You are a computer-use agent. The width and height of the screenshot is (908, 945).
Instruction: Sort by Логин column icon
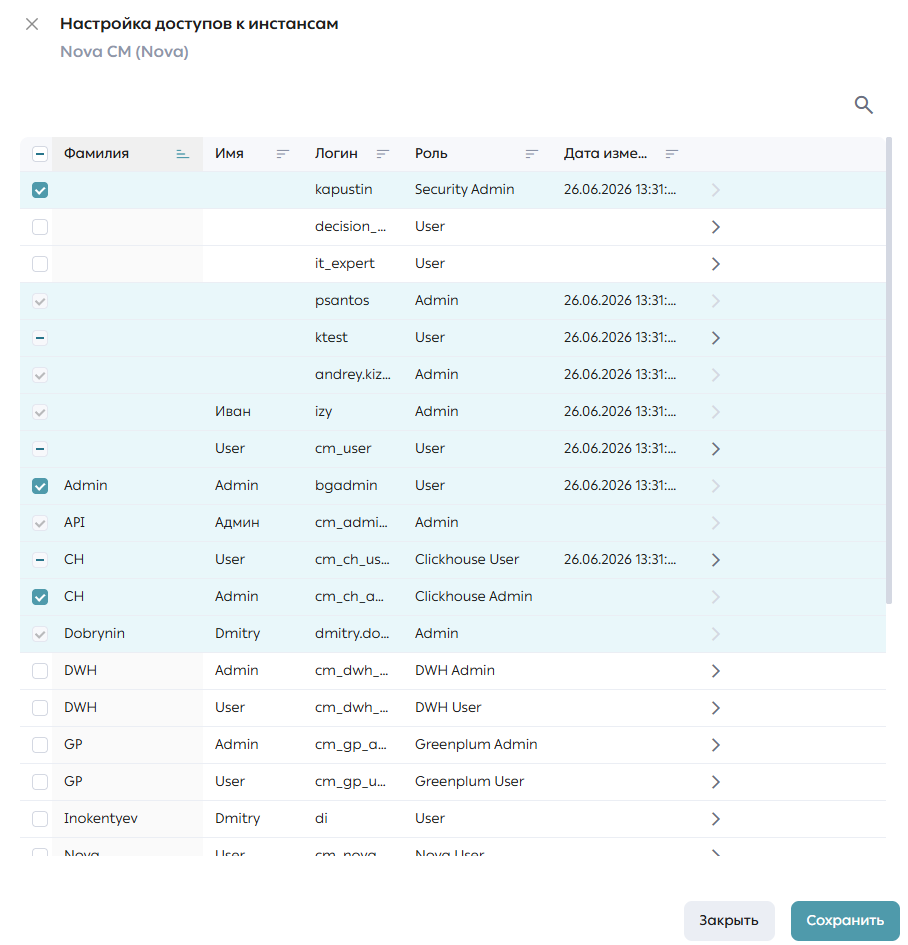(x=383, y=154)
